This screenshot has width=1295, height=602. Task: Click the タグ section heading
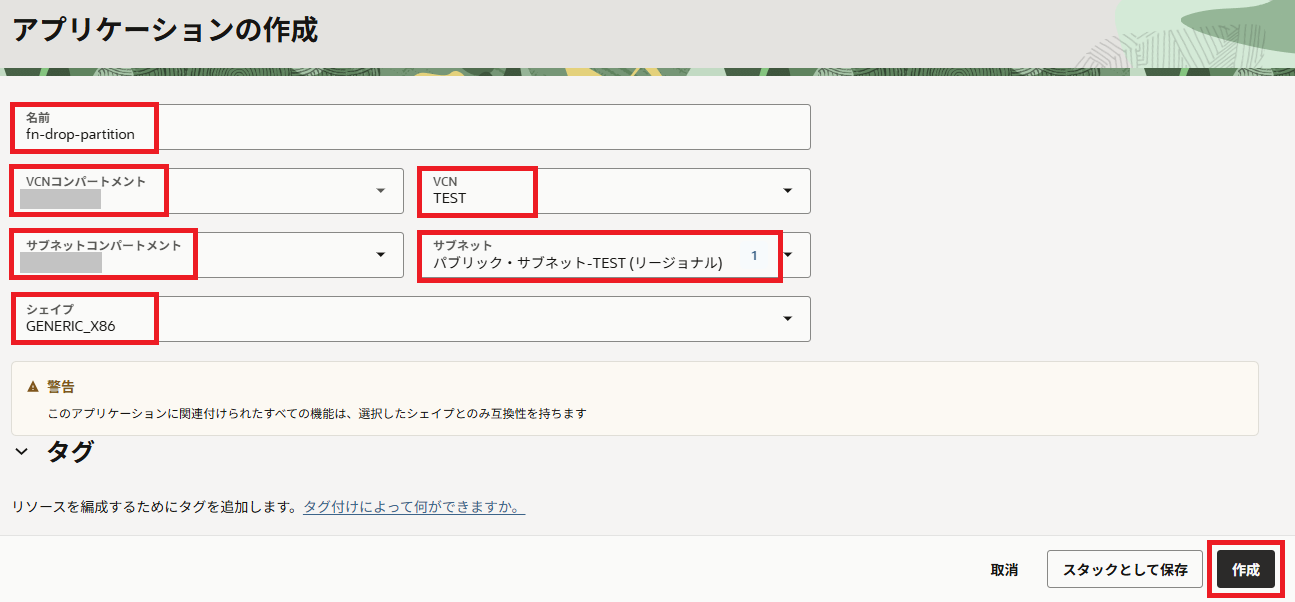(x=70, y=452)
